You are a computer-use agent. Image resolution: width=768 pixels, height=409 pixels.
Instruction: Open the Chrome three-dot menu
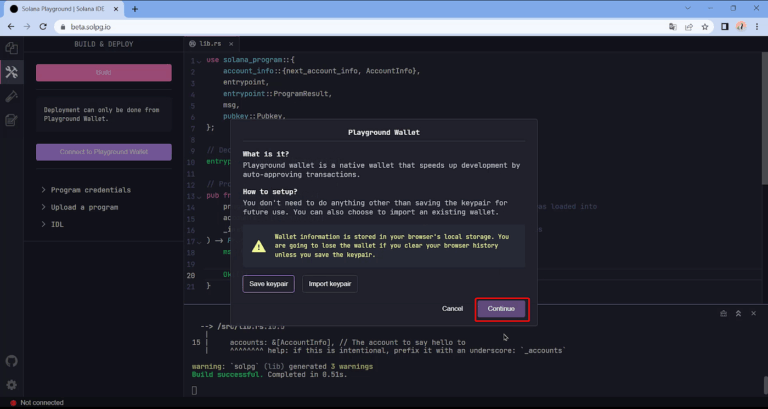coord(757,27)
